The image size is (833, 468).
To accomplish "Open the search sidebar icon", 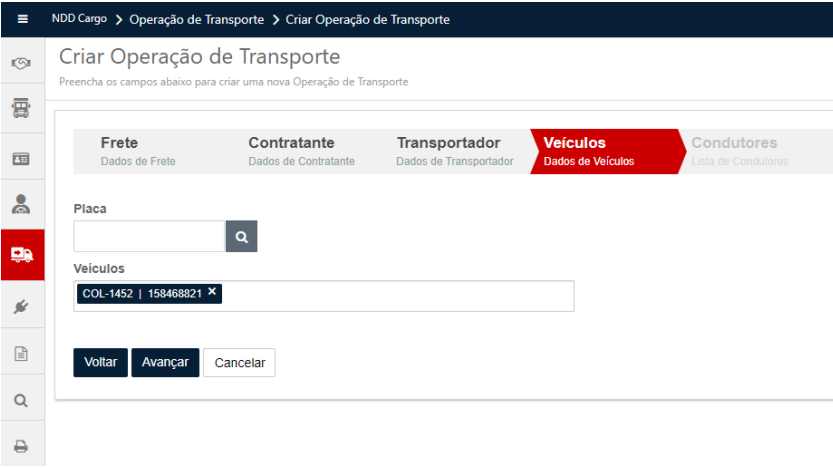I will tap(22, 400).
